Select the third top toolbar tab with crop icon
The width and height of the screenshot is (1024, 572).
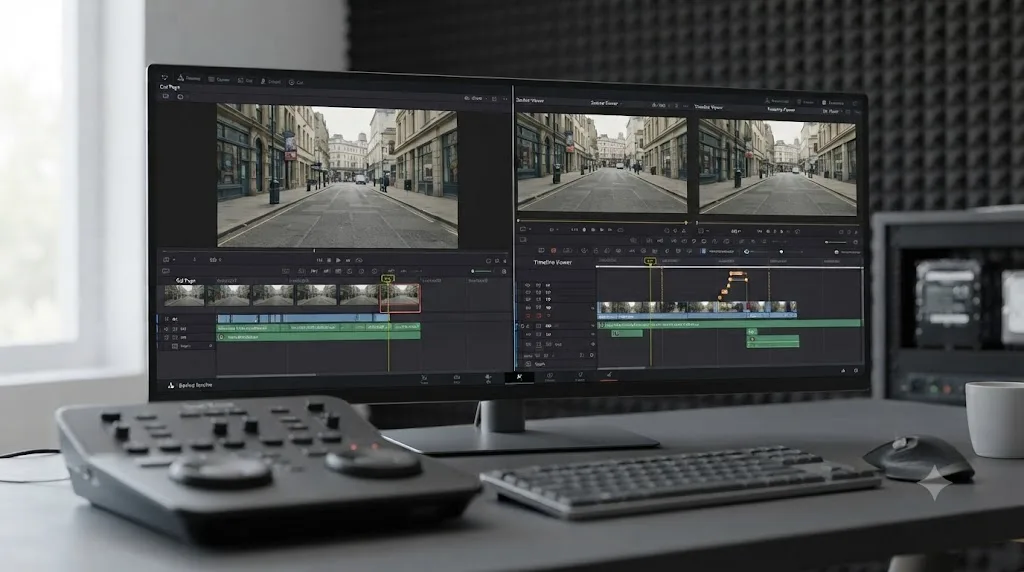click(245, 80)
